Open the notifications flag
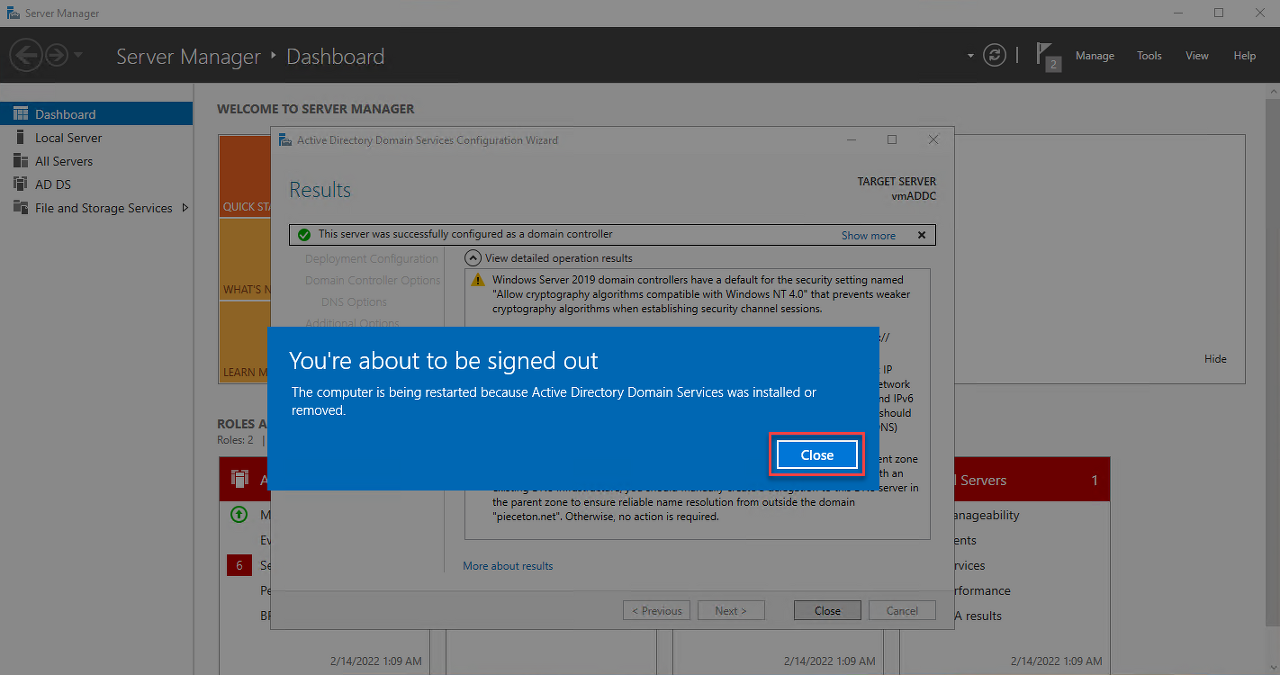This screenshot has width=1280, height=675. coord(1047,55)
